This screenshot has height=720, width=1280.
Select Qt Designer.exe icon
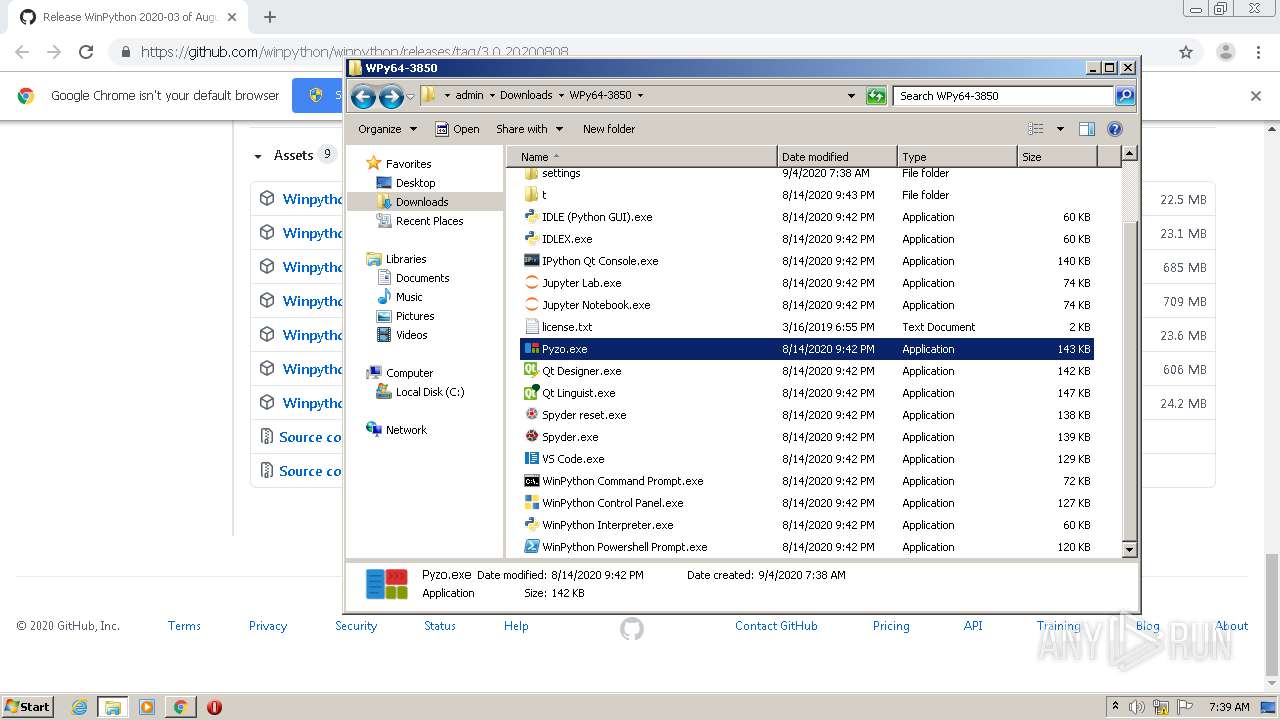click(x=532, y=371)
